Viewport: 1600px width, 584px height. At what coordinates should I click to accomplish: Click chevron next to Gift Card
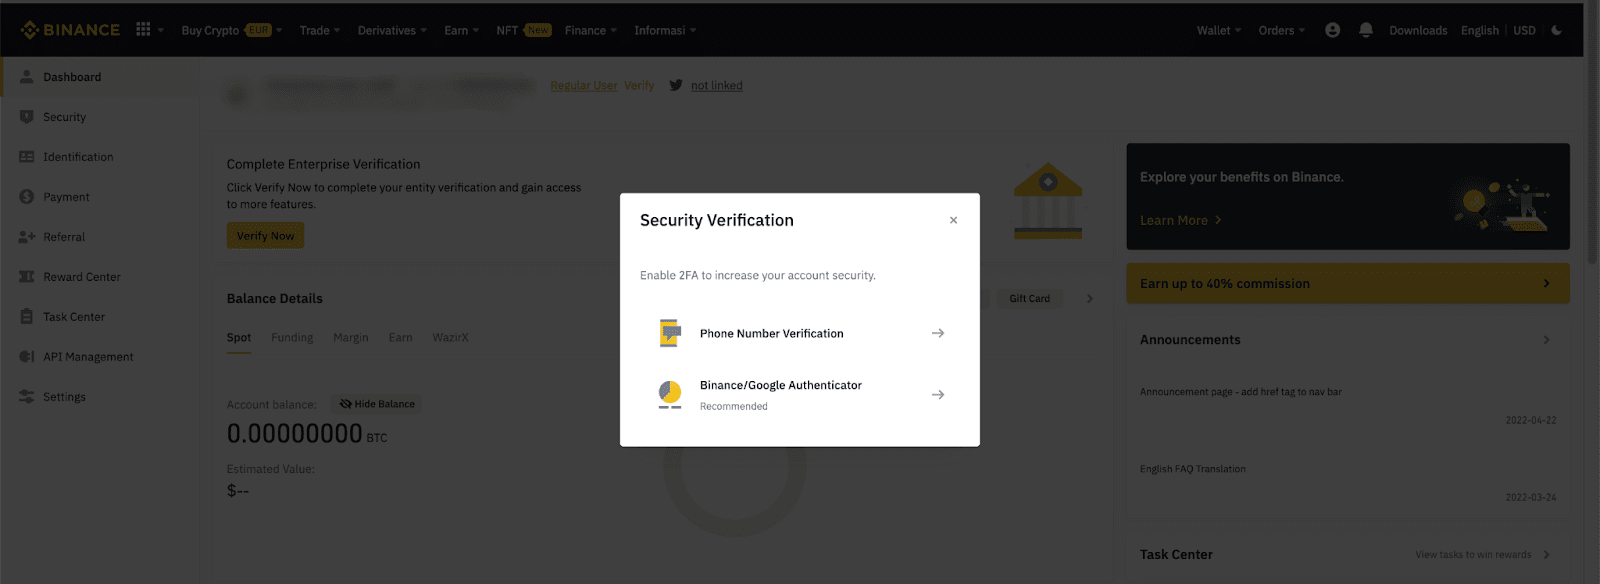pos(1089,298)
